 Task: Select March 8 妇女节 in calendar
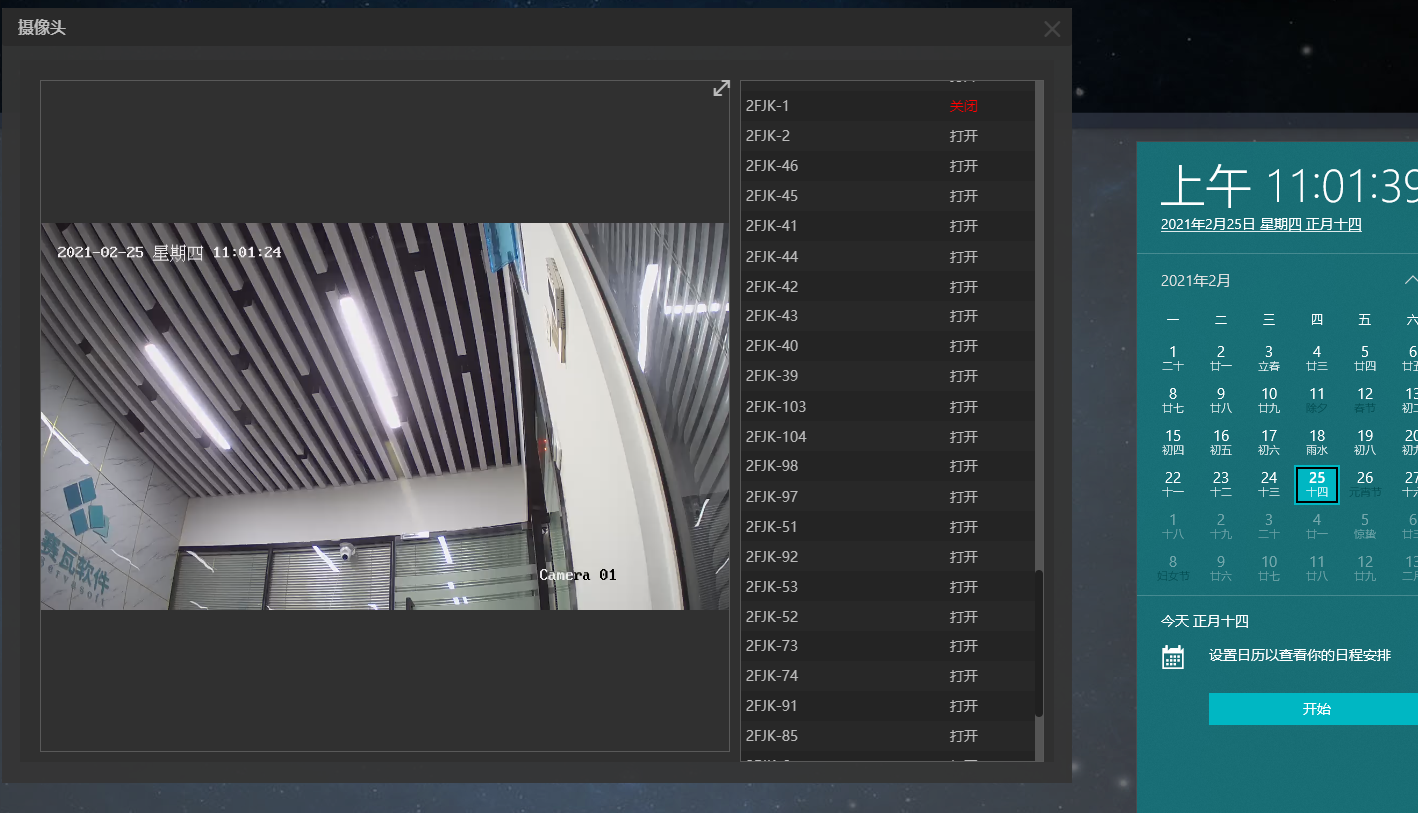pyautogui.click(x=1173, y=568)
